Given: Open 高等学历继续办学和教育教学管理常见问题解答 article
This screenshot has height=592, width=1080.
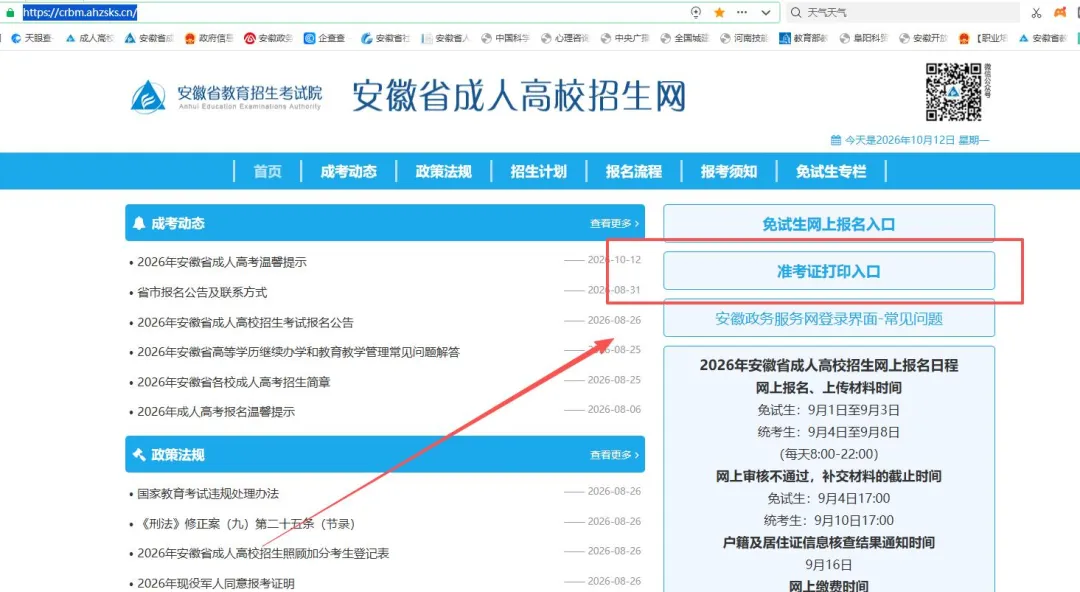Looking at the screenshot, I should point(298,352).
